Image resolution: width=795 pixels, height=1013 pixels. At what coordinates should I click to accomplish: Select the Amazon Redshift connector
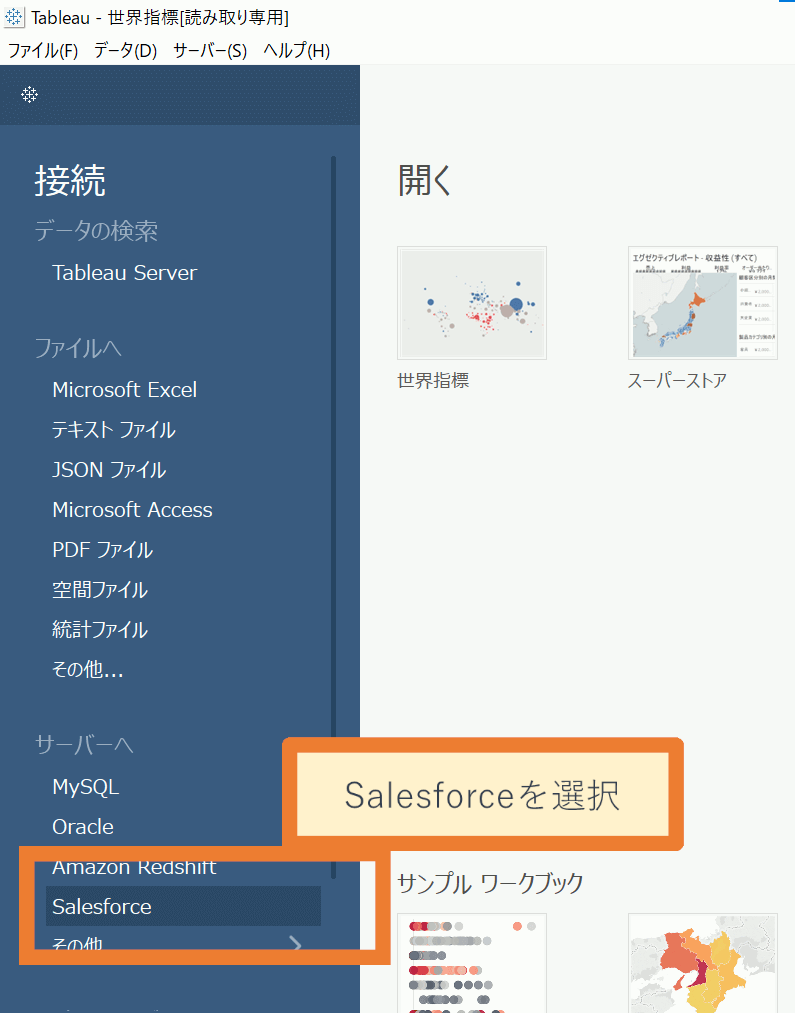click(134, 867)
